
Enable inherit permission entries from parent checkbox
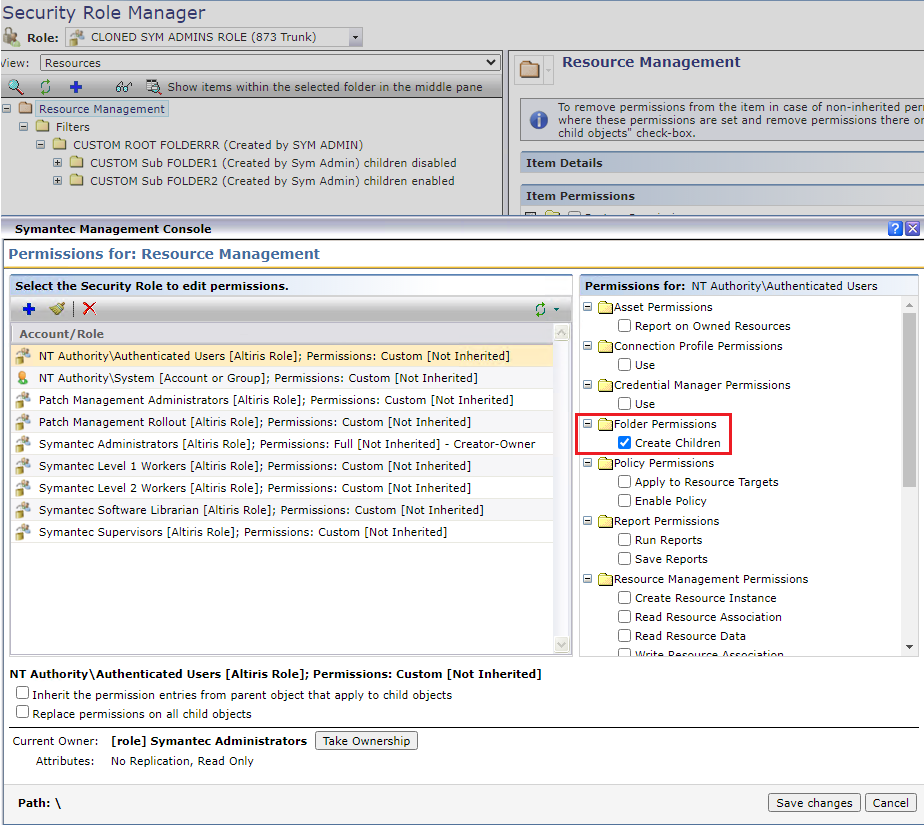(23, 694)
